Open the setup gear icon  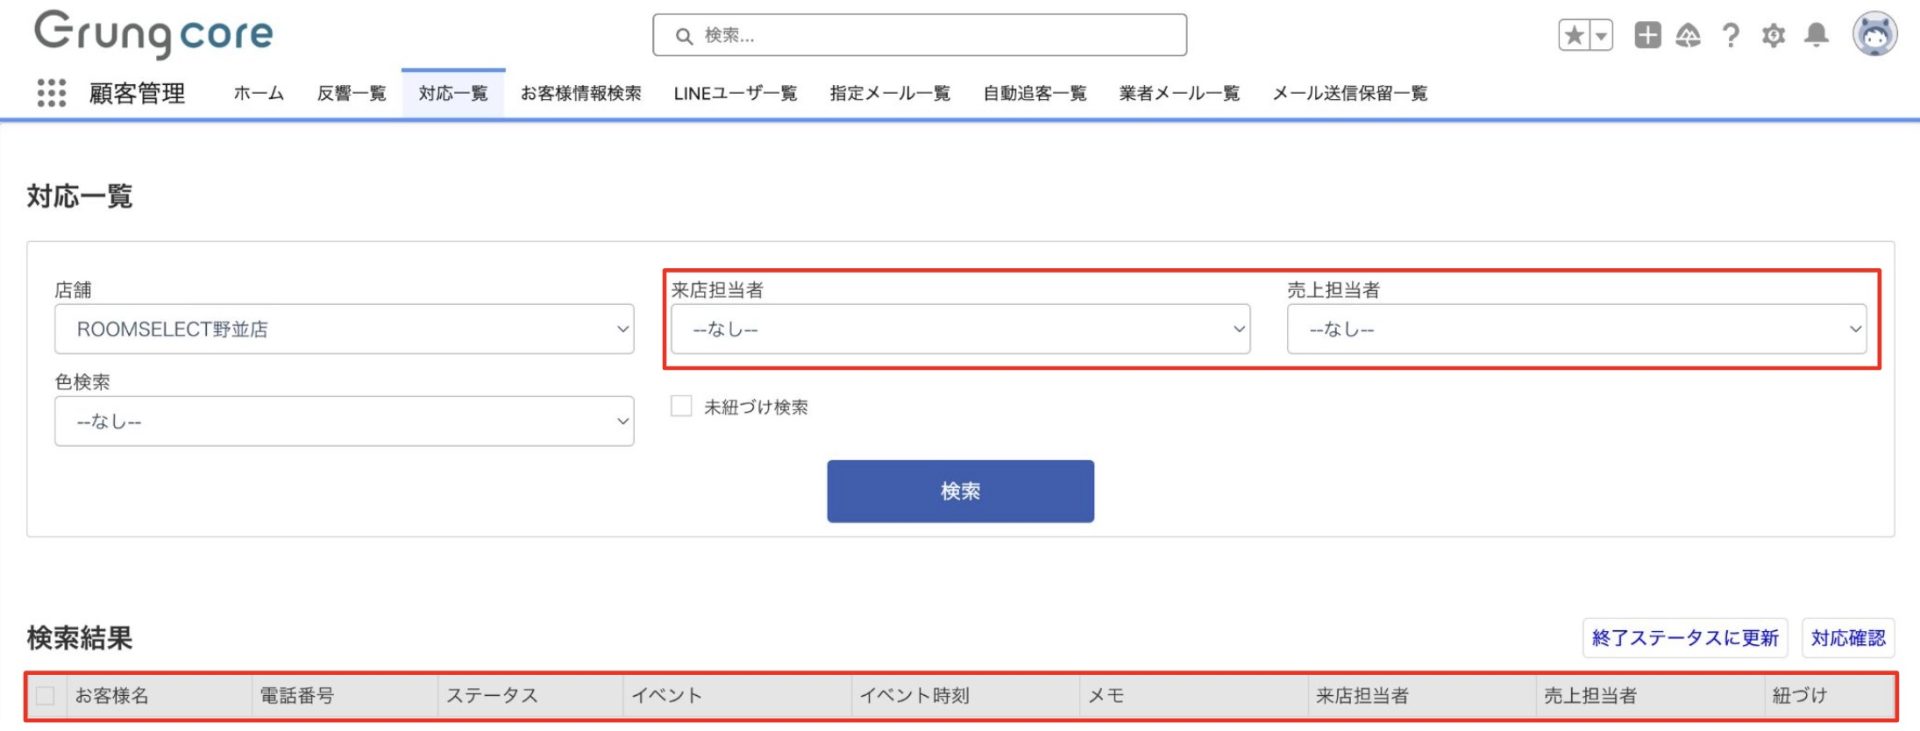1773,36
